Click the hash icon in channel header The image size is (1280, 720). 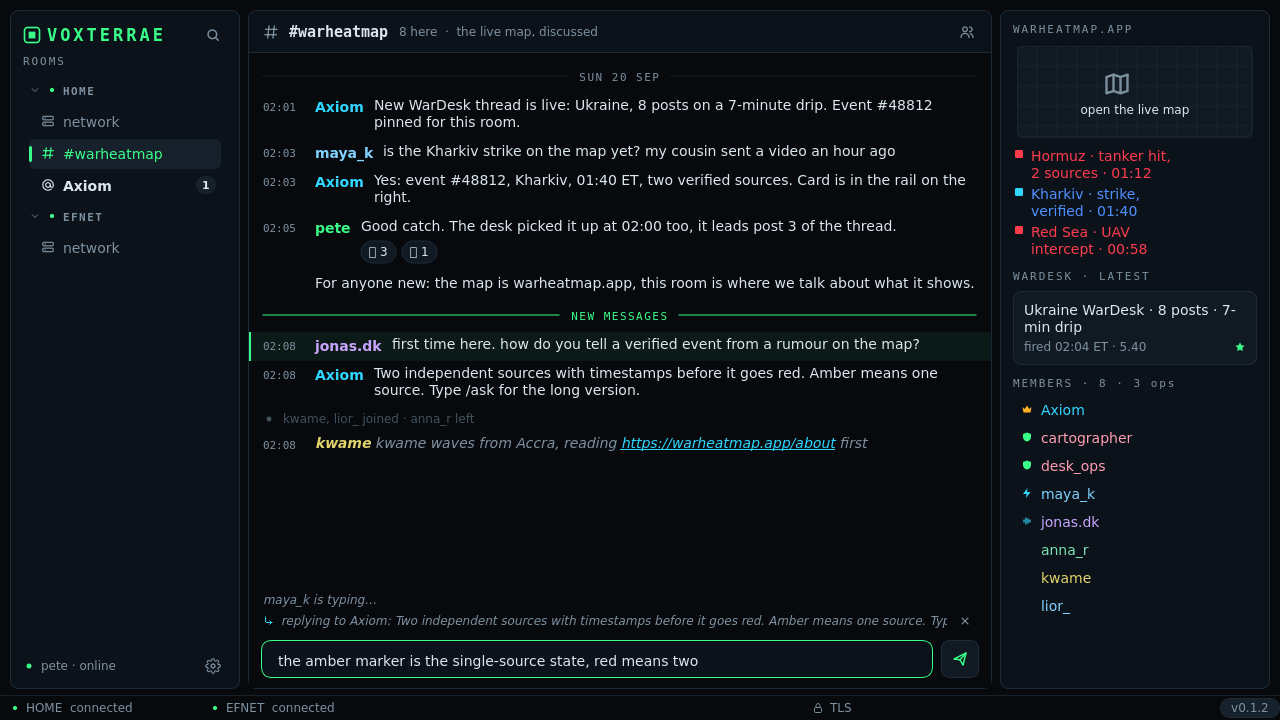[x=271, y=32]
